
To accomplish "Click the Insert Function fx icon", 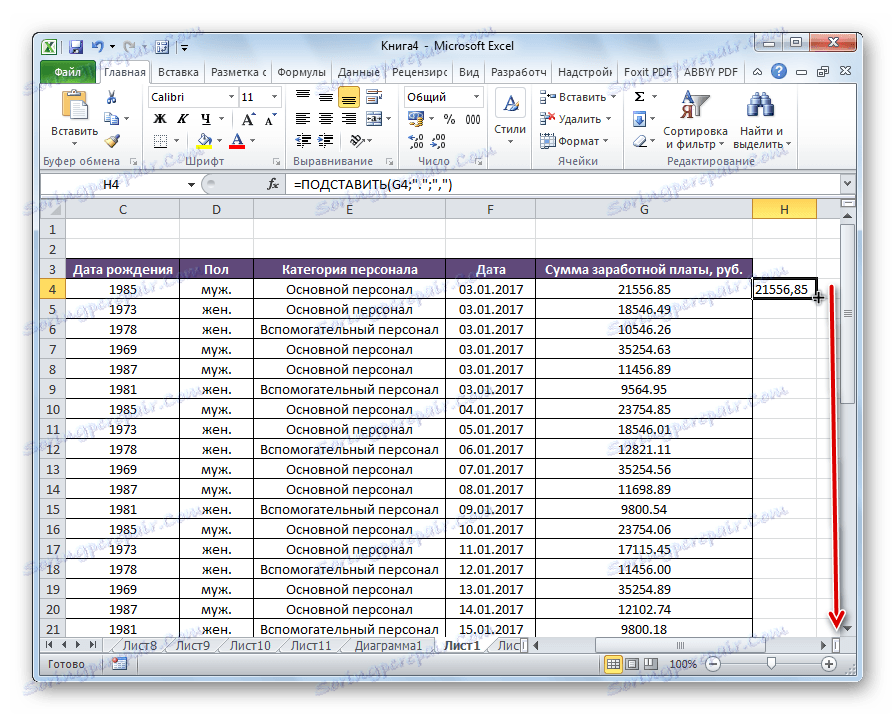I will pos(273,184).
